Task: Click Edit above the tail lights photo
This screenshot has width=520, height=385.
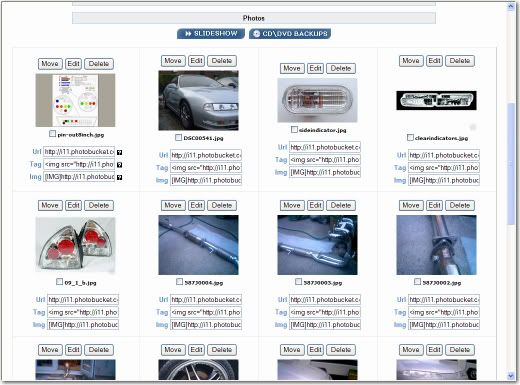Action: pos(73,205)
